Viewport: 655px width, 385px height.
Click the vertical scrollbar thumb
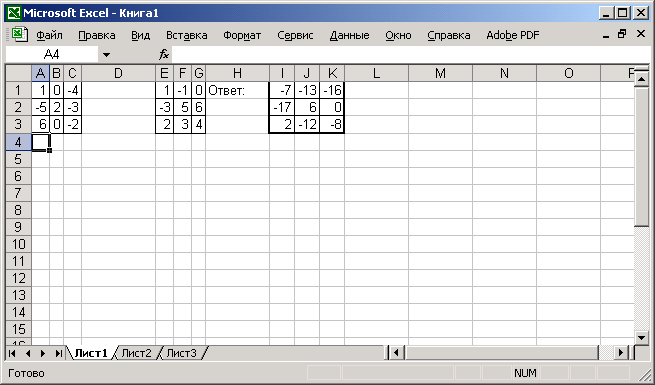(x=641, y=157)
